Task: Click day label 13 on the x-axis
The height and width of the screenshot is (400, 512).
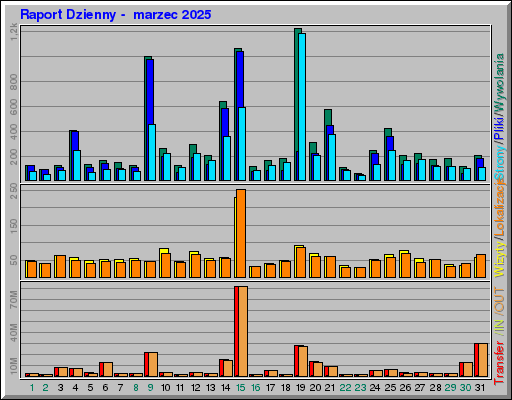Action: [x=211, y=388]
